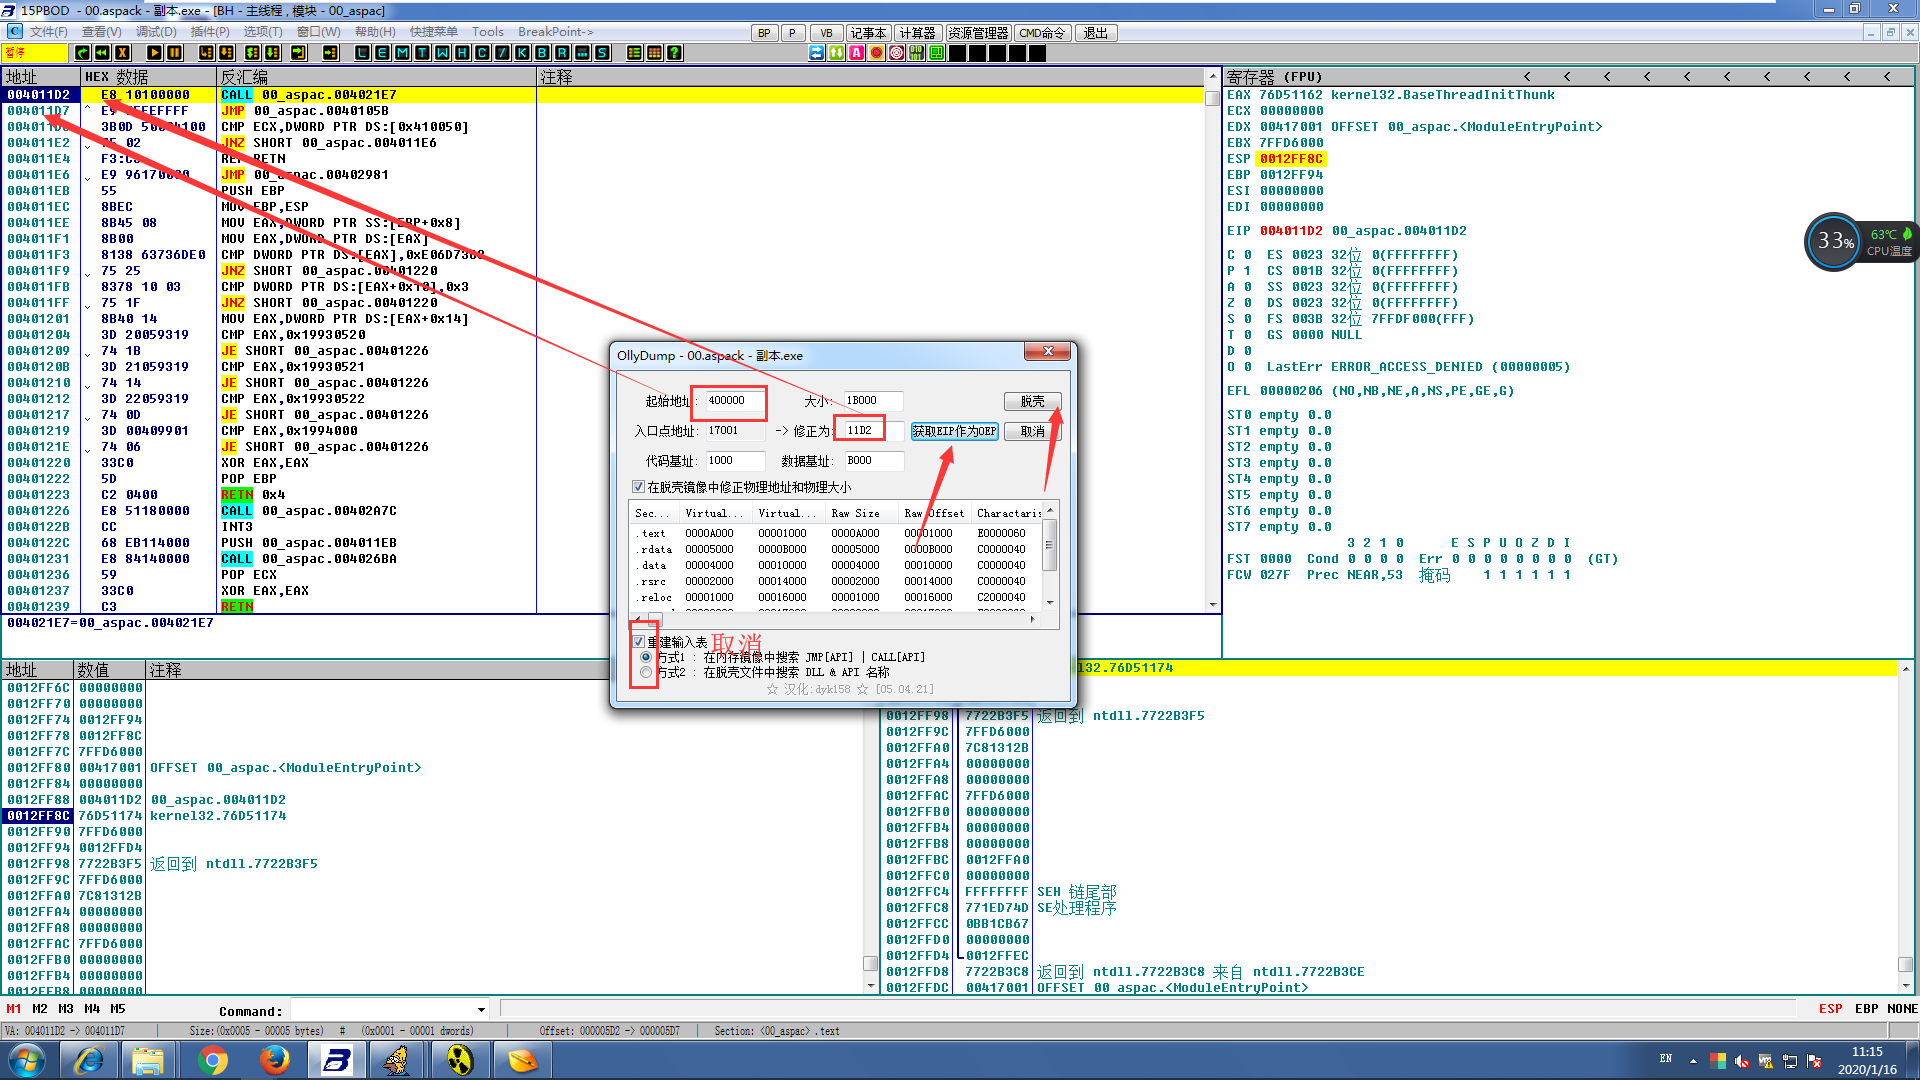Toggle the fix raw size checkbox in OllyDump

tap(638, 487)
